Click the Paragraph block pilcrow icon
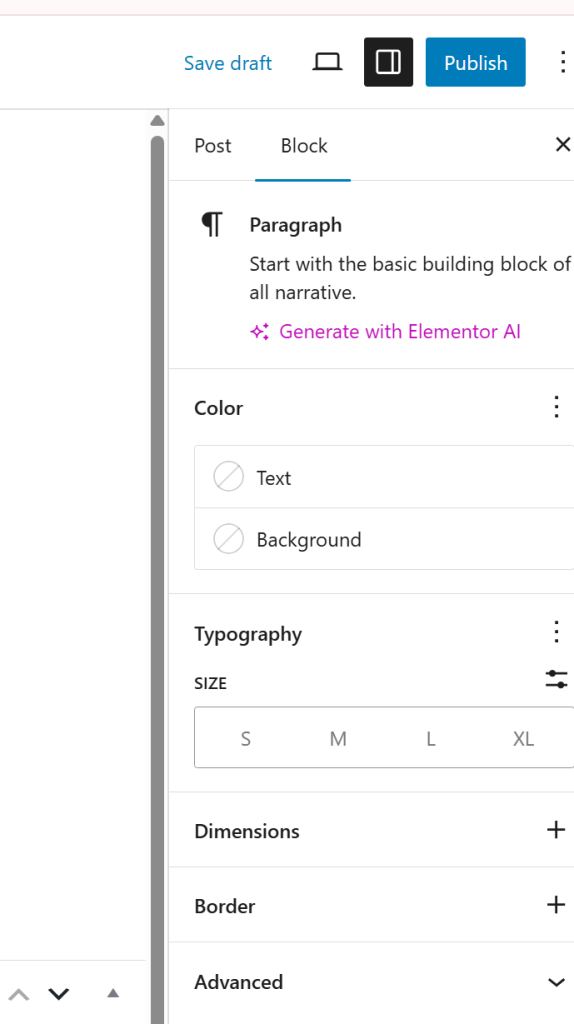Screen dimensions: 574x1024 pyautogui.click(x=212, y=225)
